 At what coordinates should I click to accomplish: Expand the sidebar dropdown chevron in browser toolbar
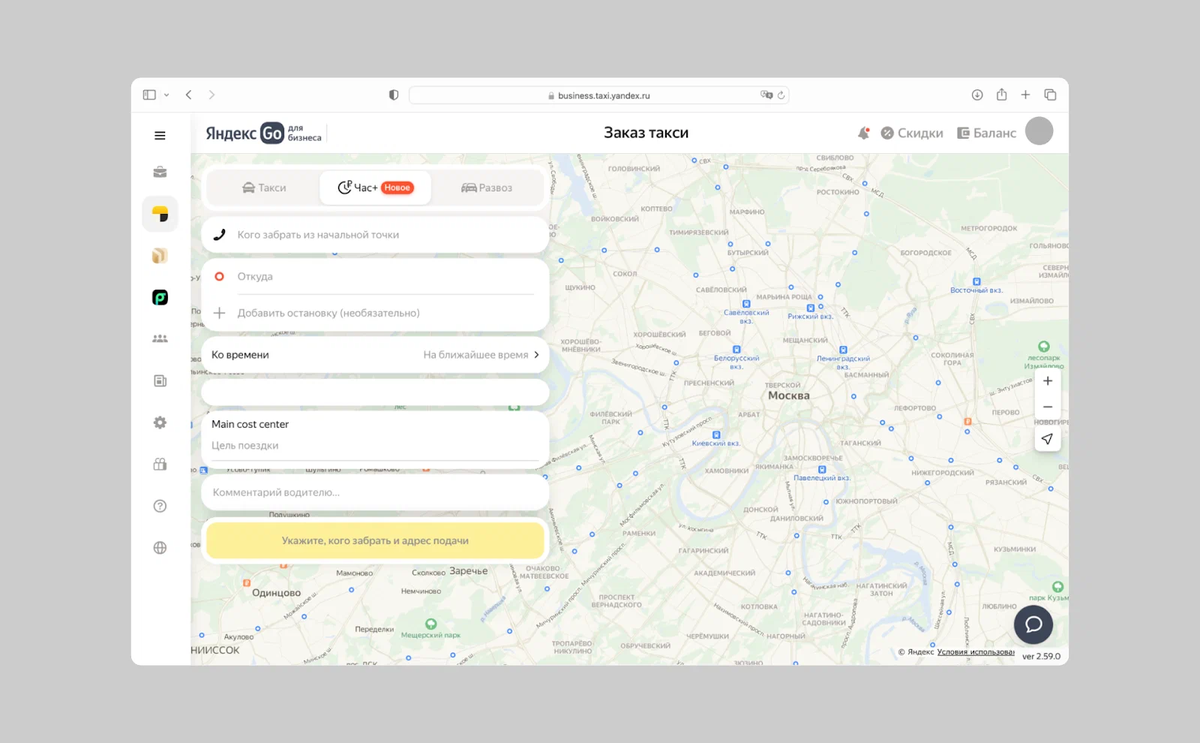point(166,95)
